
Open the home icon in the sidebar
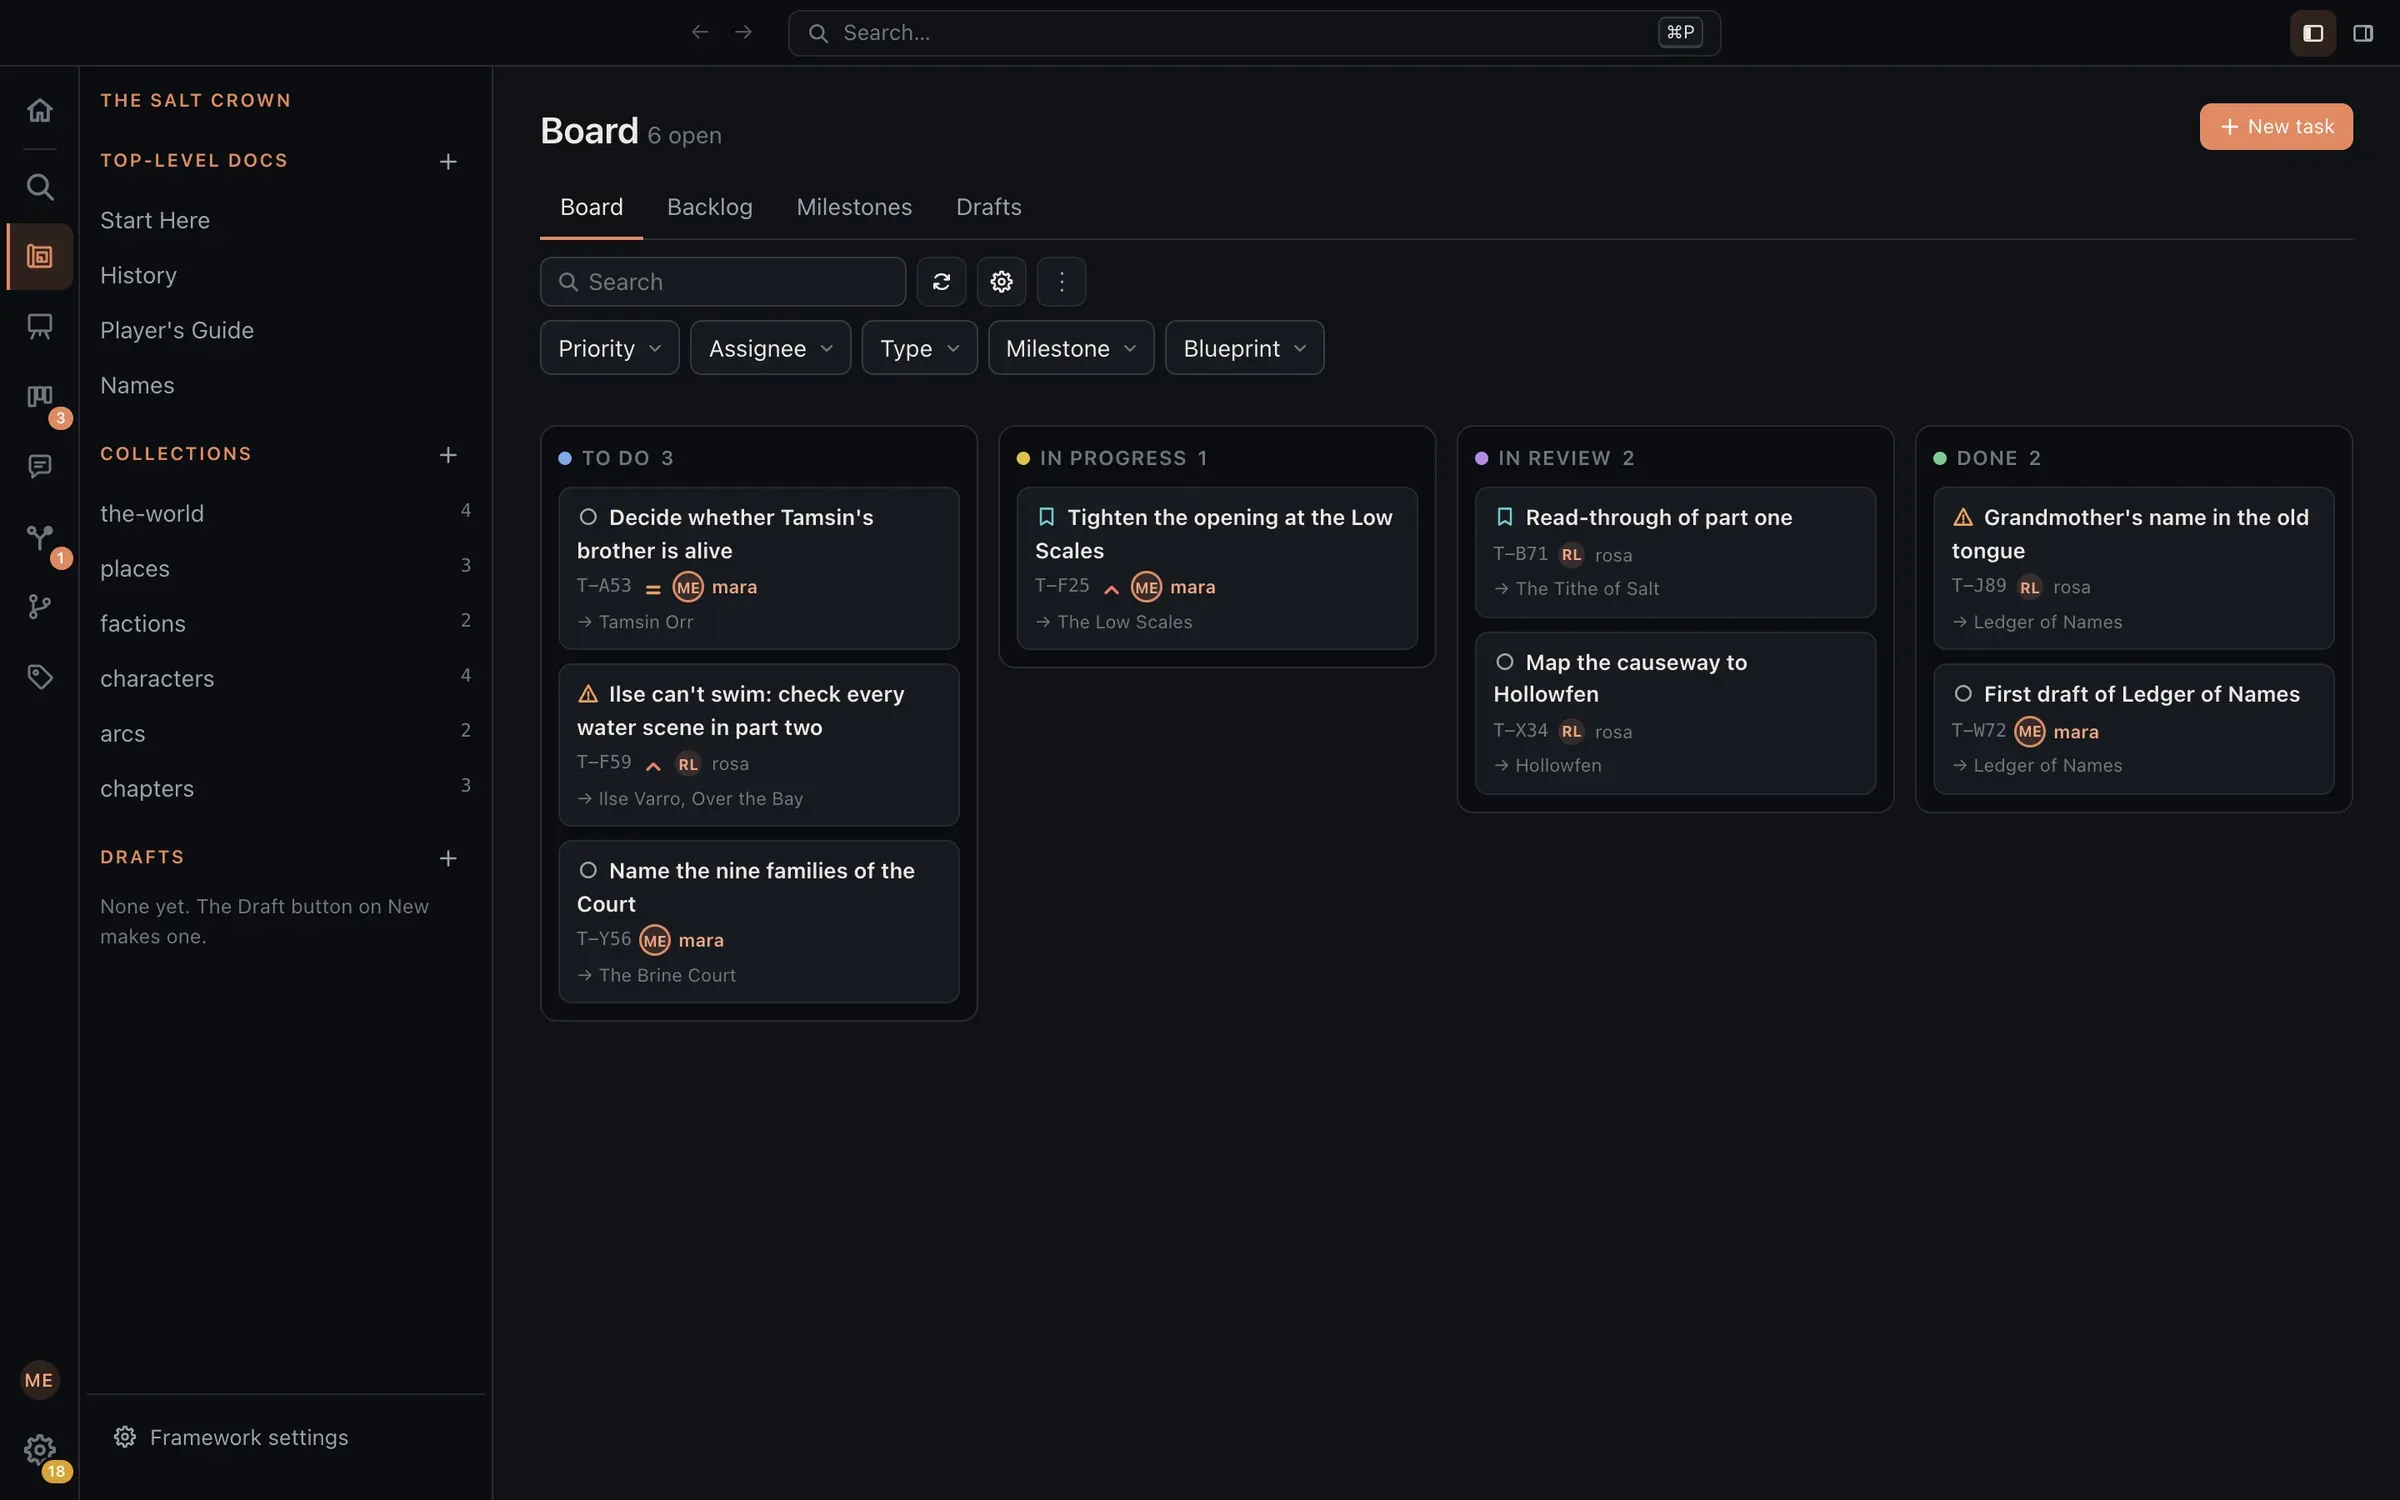(39, 110)
